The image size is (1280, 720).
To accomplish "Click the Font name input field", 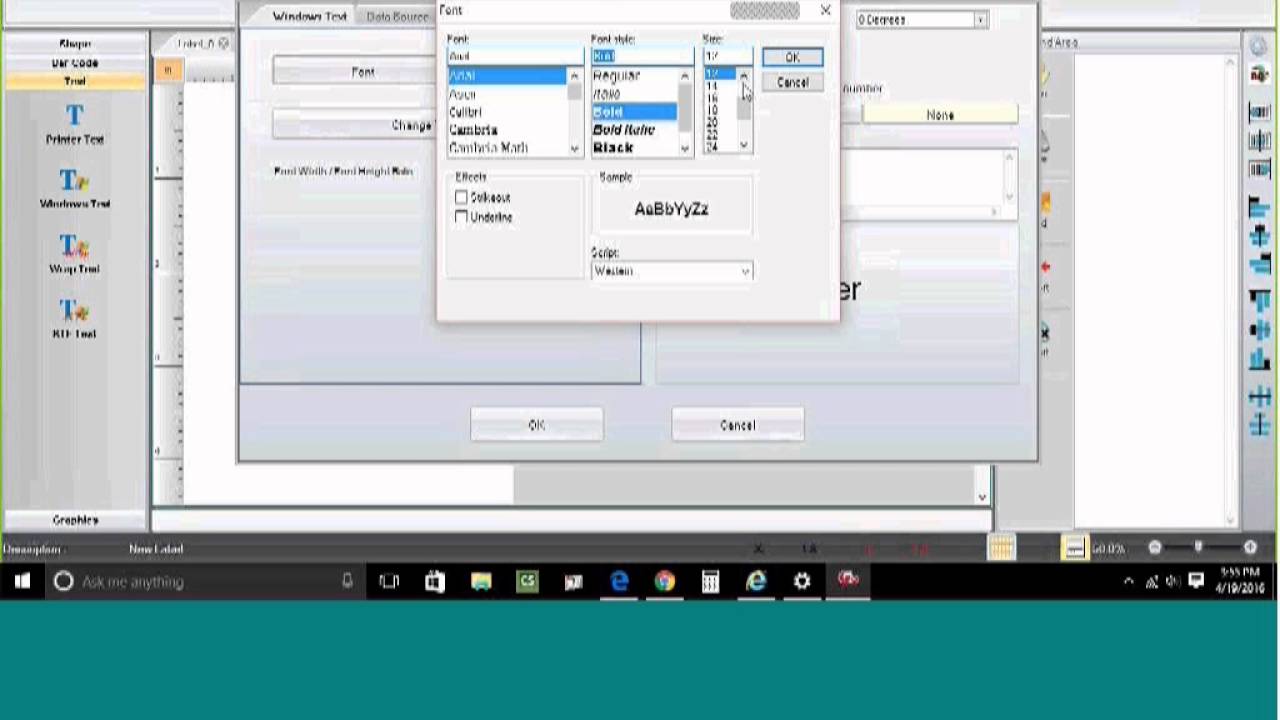I will tap(515, 56).
